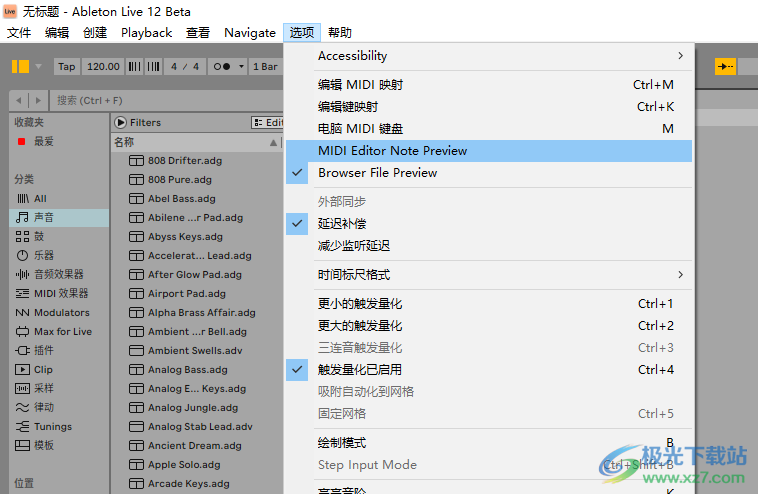Toggle 绘制模式 draw mode

tap(489, 443)
